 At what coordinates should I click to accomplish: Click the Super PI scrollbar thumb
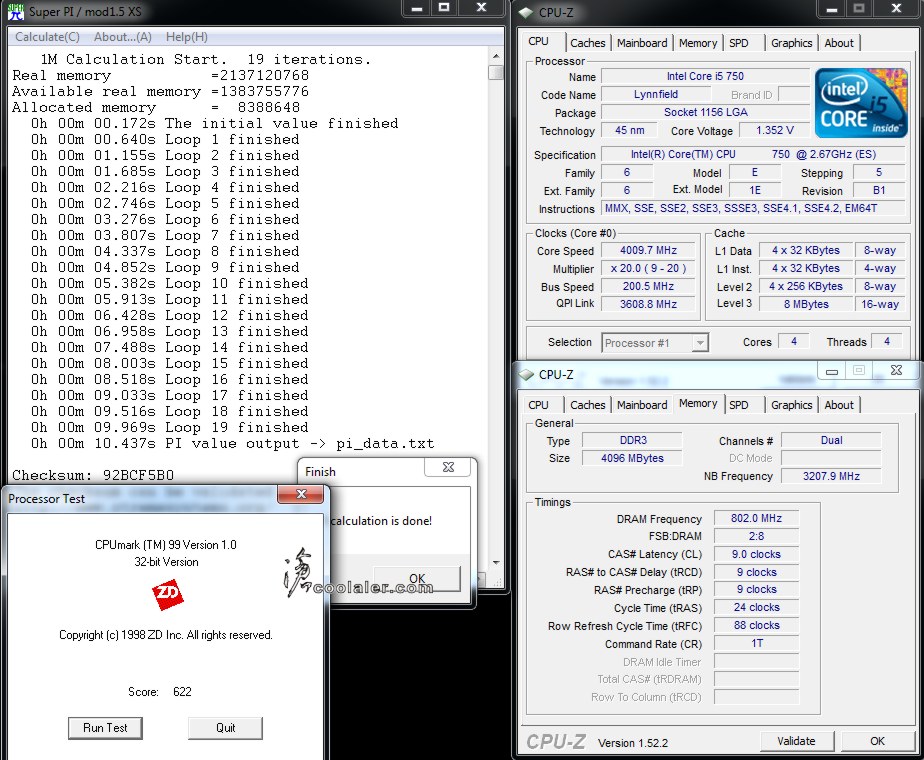[x=496, y=72]
